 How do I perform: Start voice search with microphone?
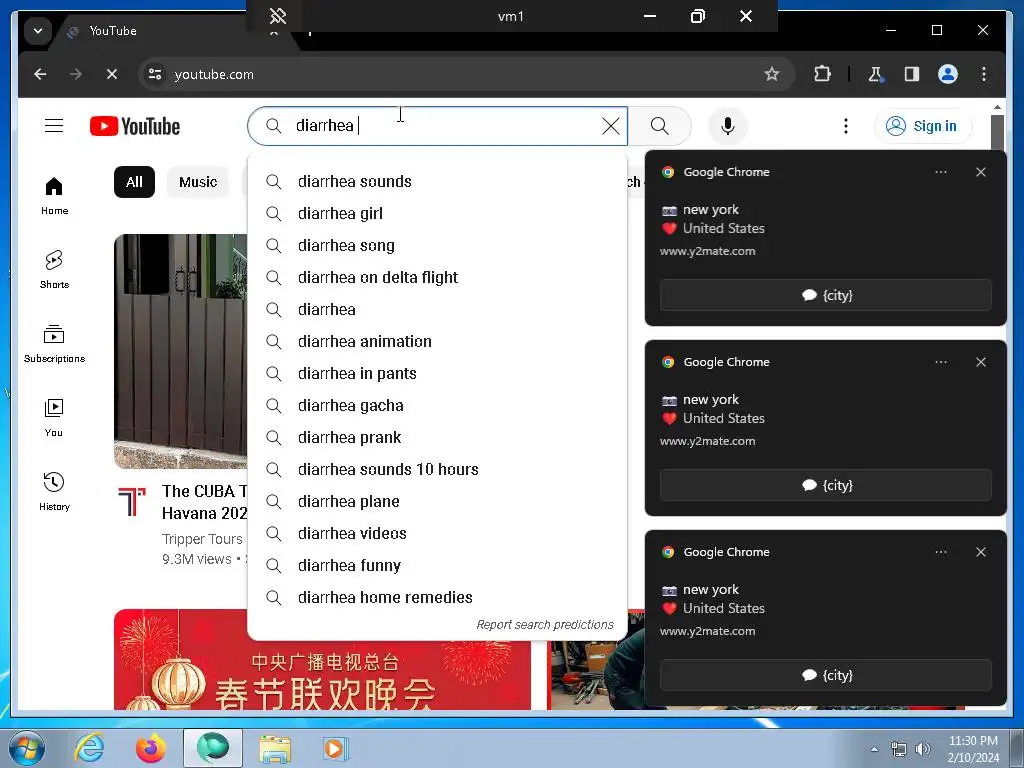coord(728,126)
